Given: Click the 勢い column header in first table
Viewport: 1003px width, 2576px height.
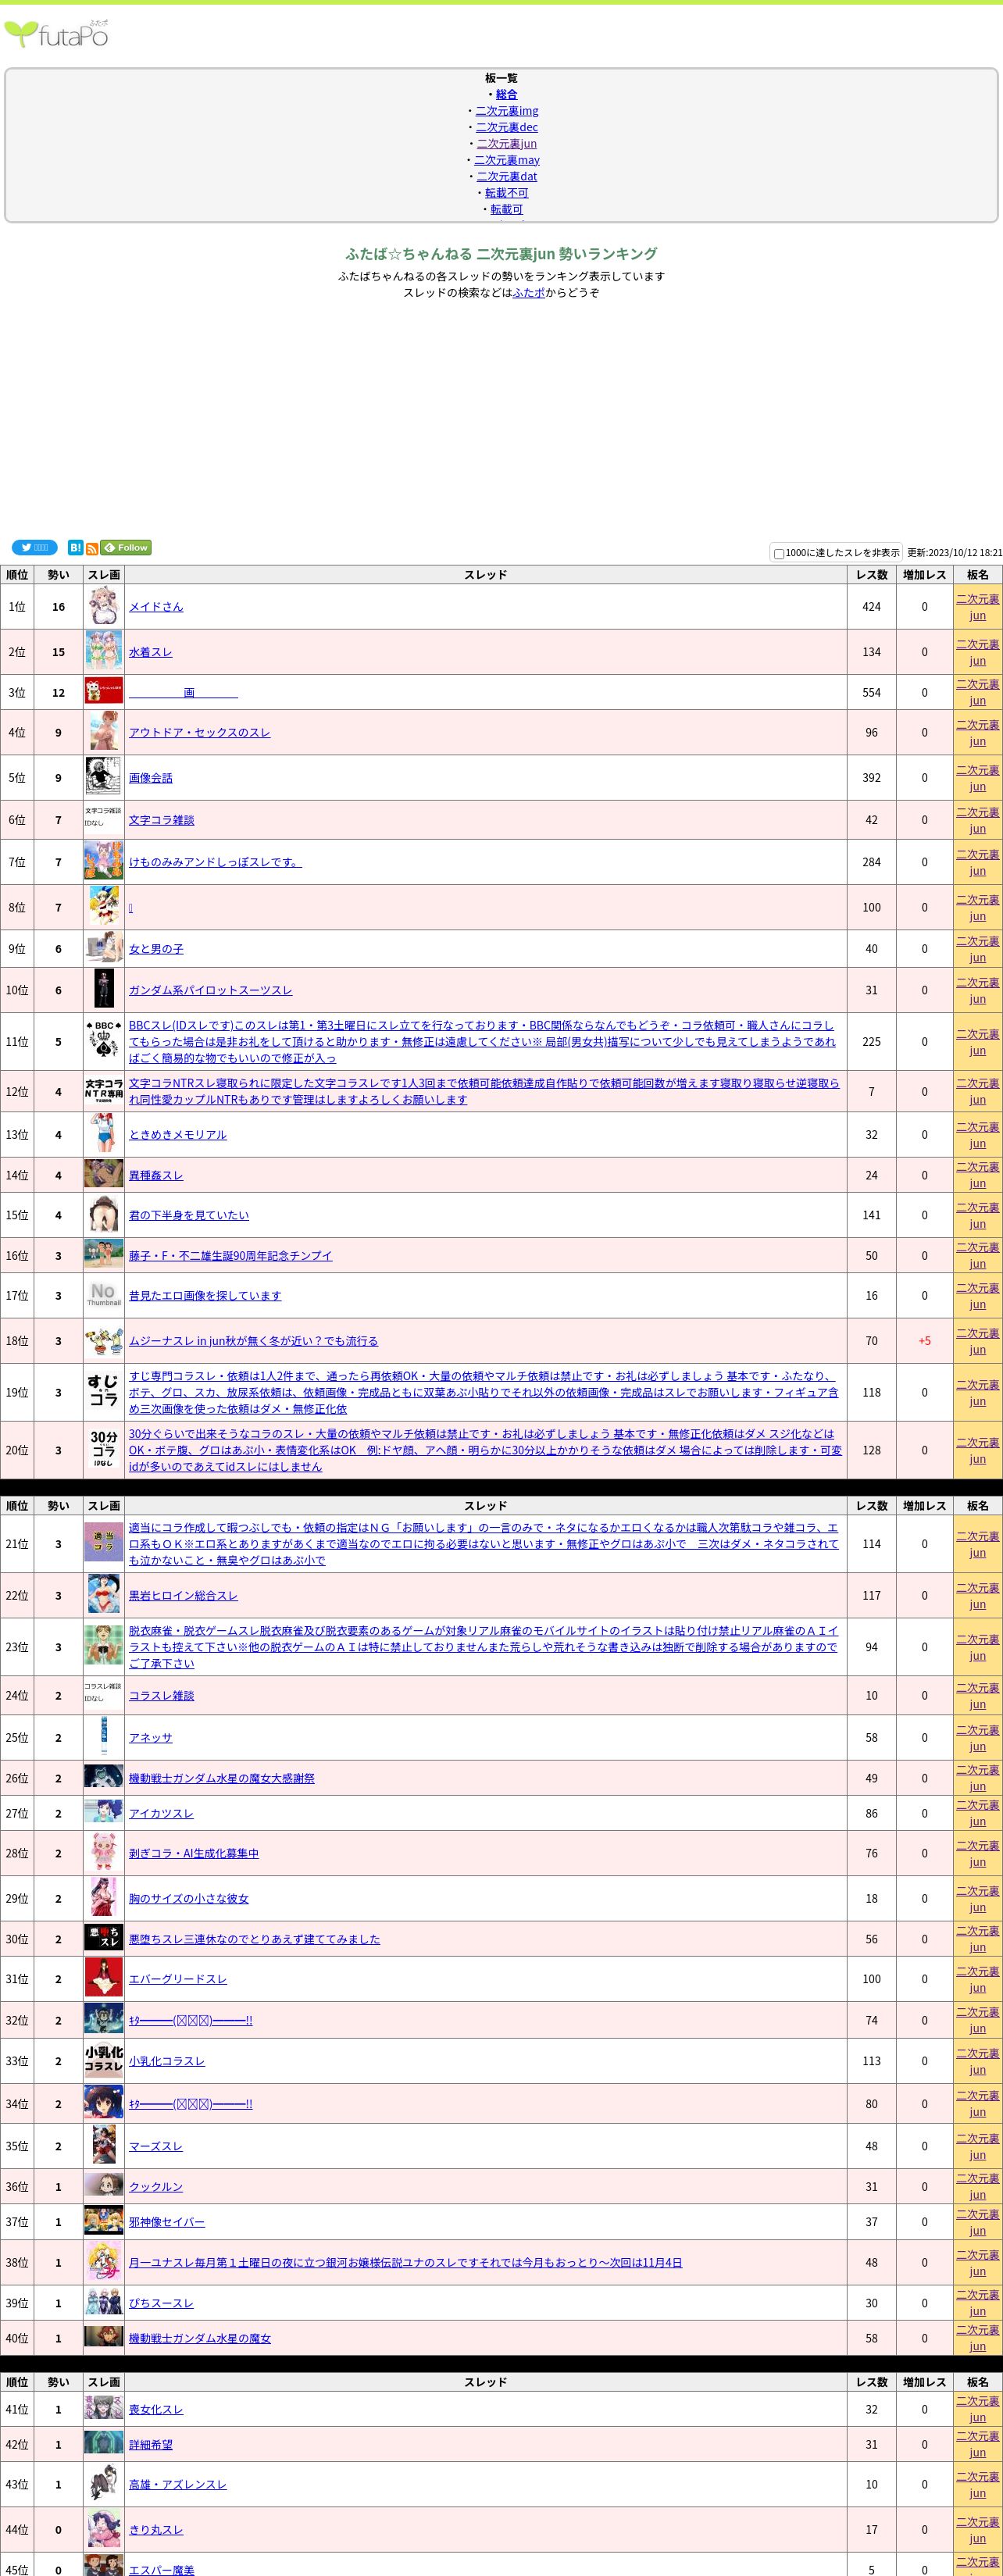Looking at the screenshot, I should 58,575.
